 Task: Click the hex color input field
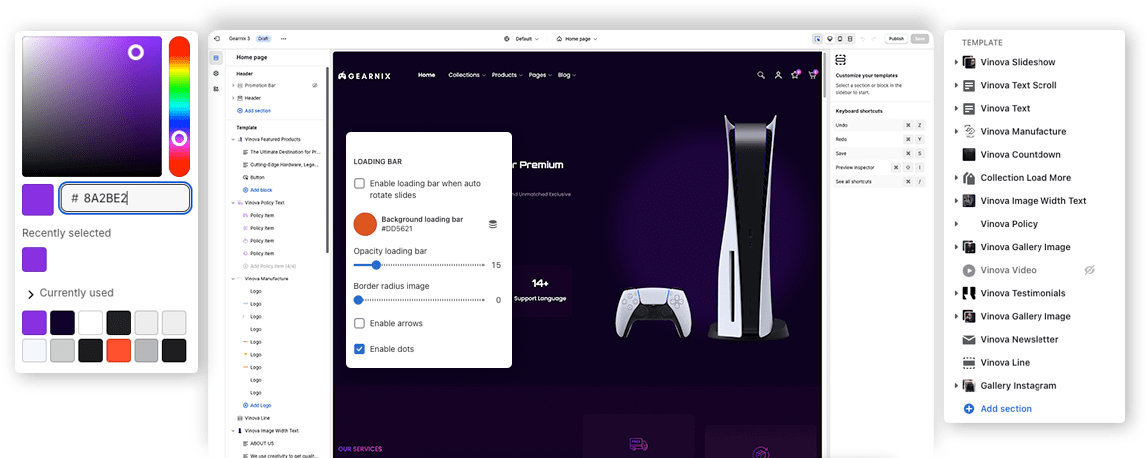(125, 198)
